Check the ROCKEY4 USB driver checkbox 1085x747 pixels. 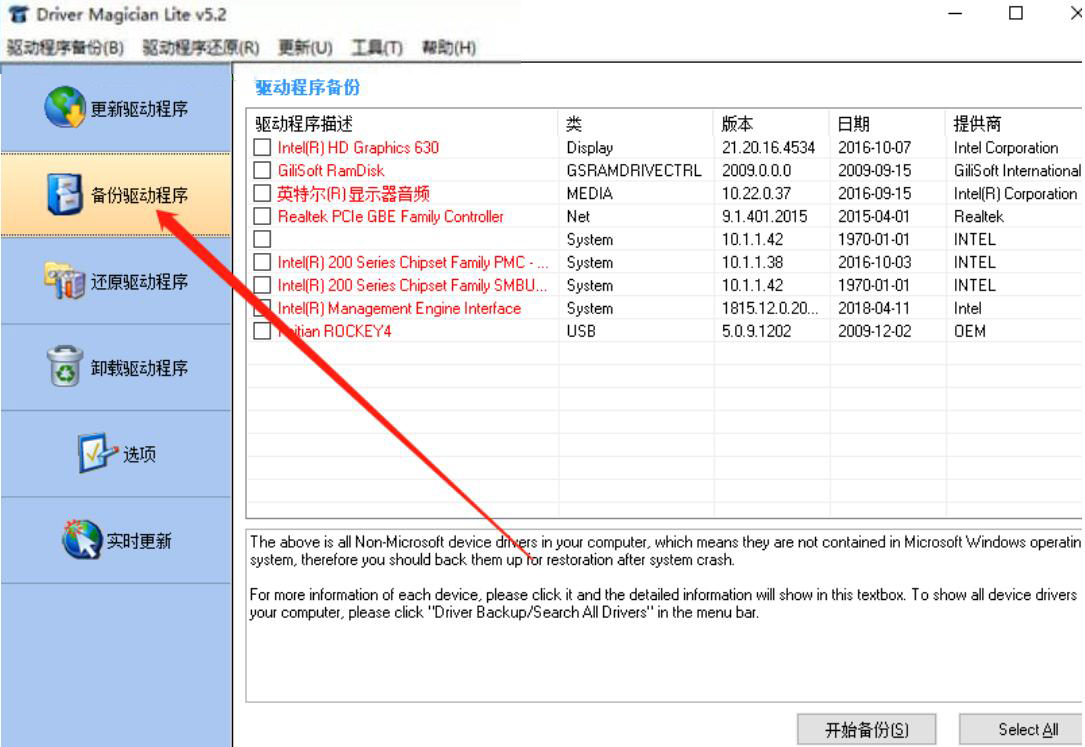(262, 331)
